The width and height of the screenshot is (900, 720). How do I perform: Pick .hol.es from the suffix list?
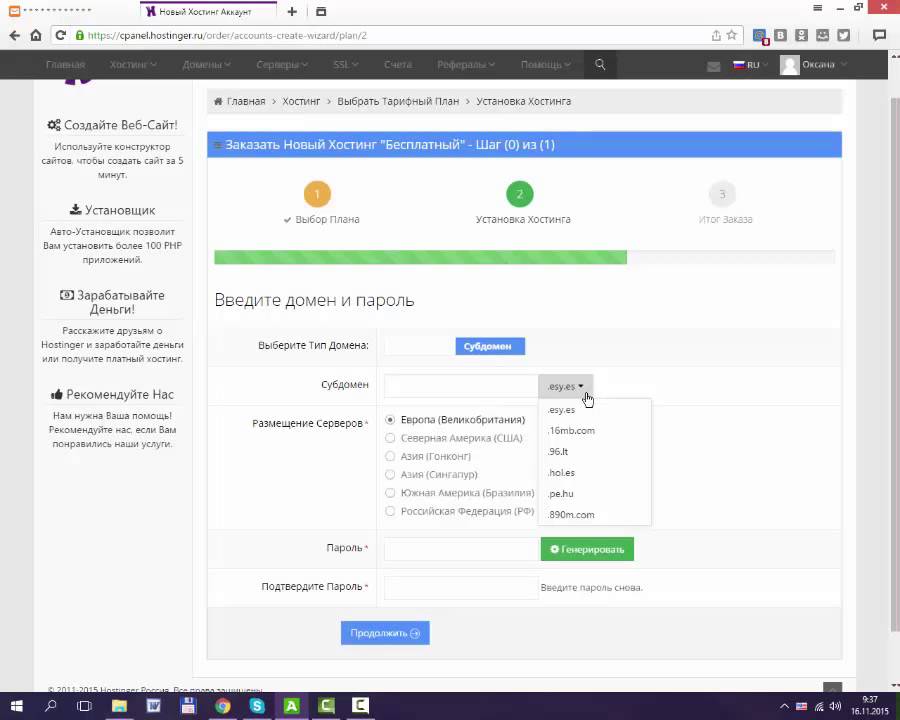[x=594, y=473]
